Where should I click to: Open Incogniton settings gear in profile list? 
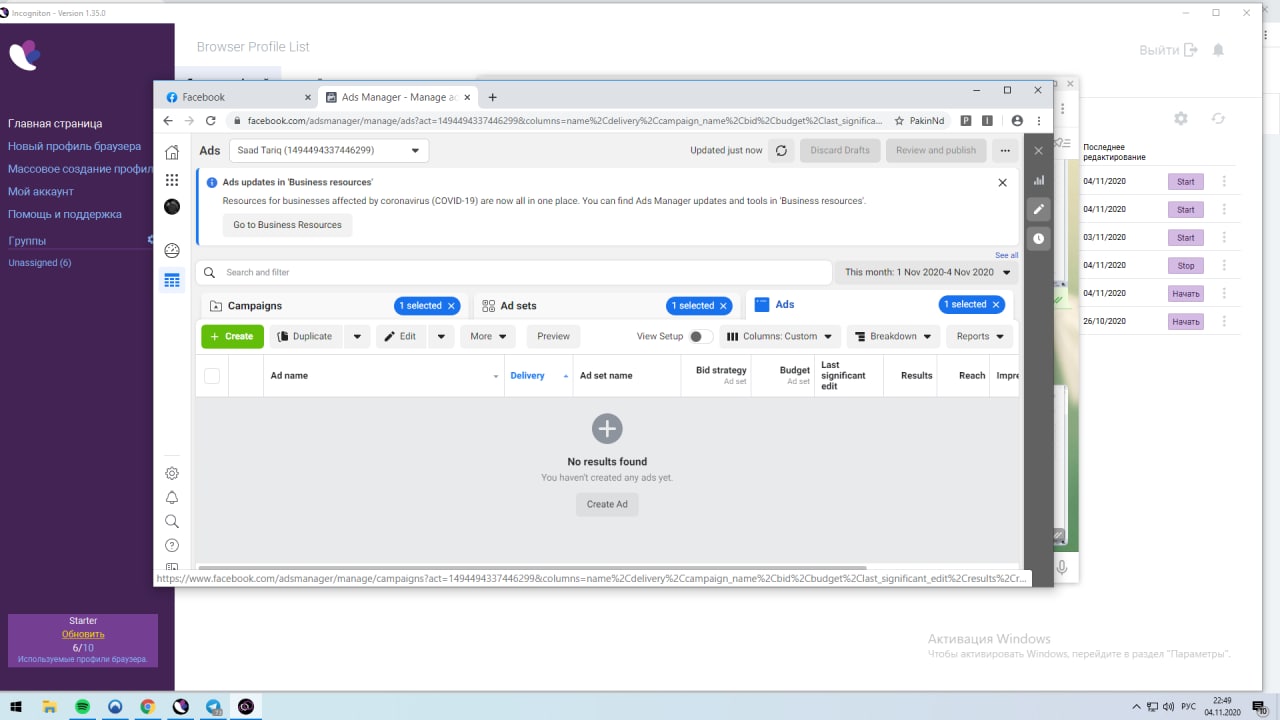click(x=1181, y=118)
